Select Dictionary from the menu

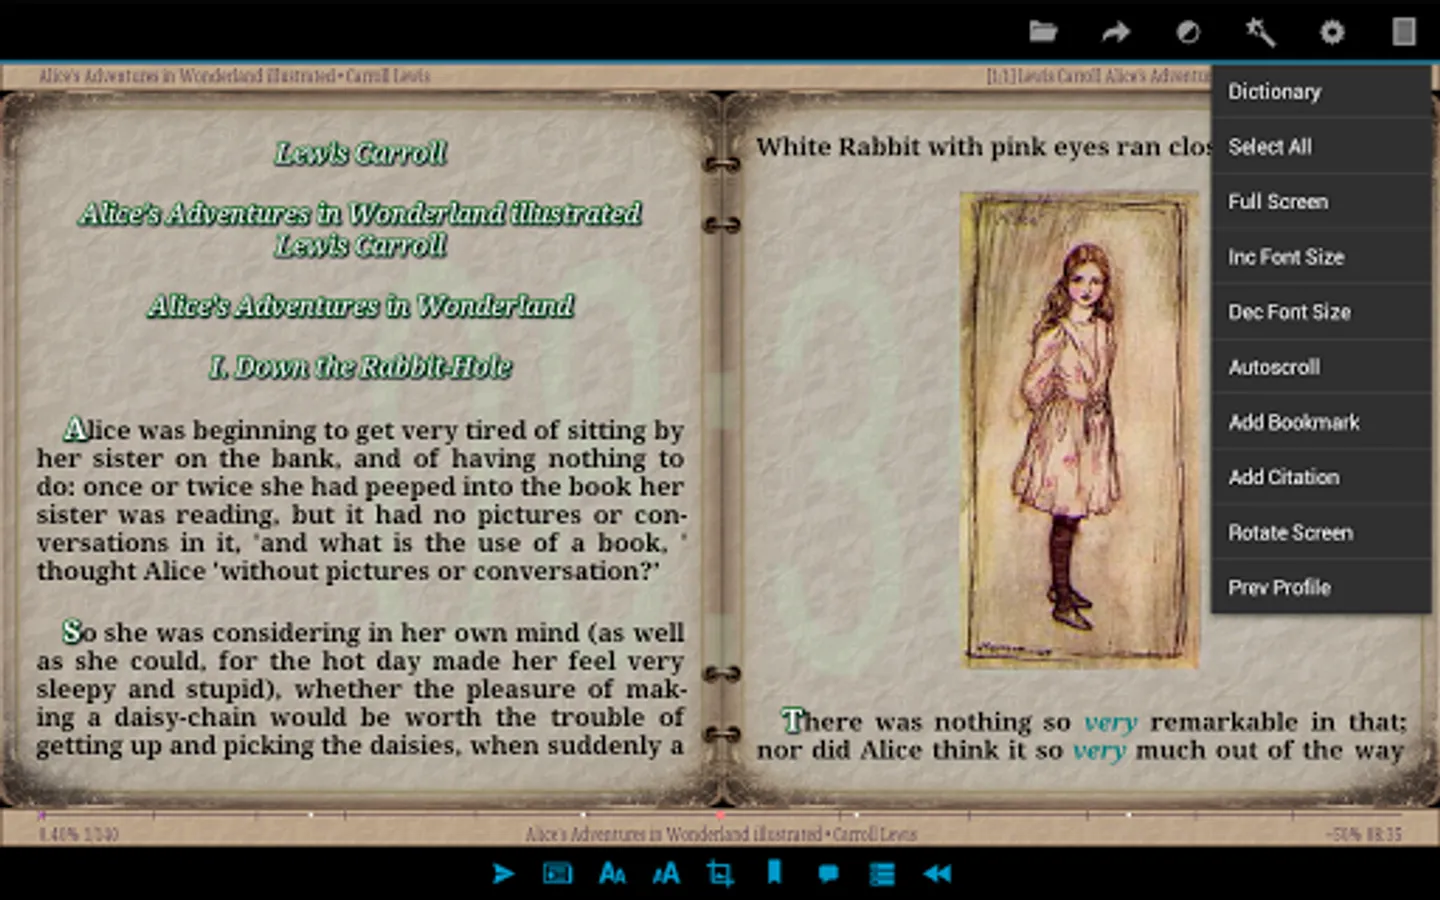(x=1321, y=92)
